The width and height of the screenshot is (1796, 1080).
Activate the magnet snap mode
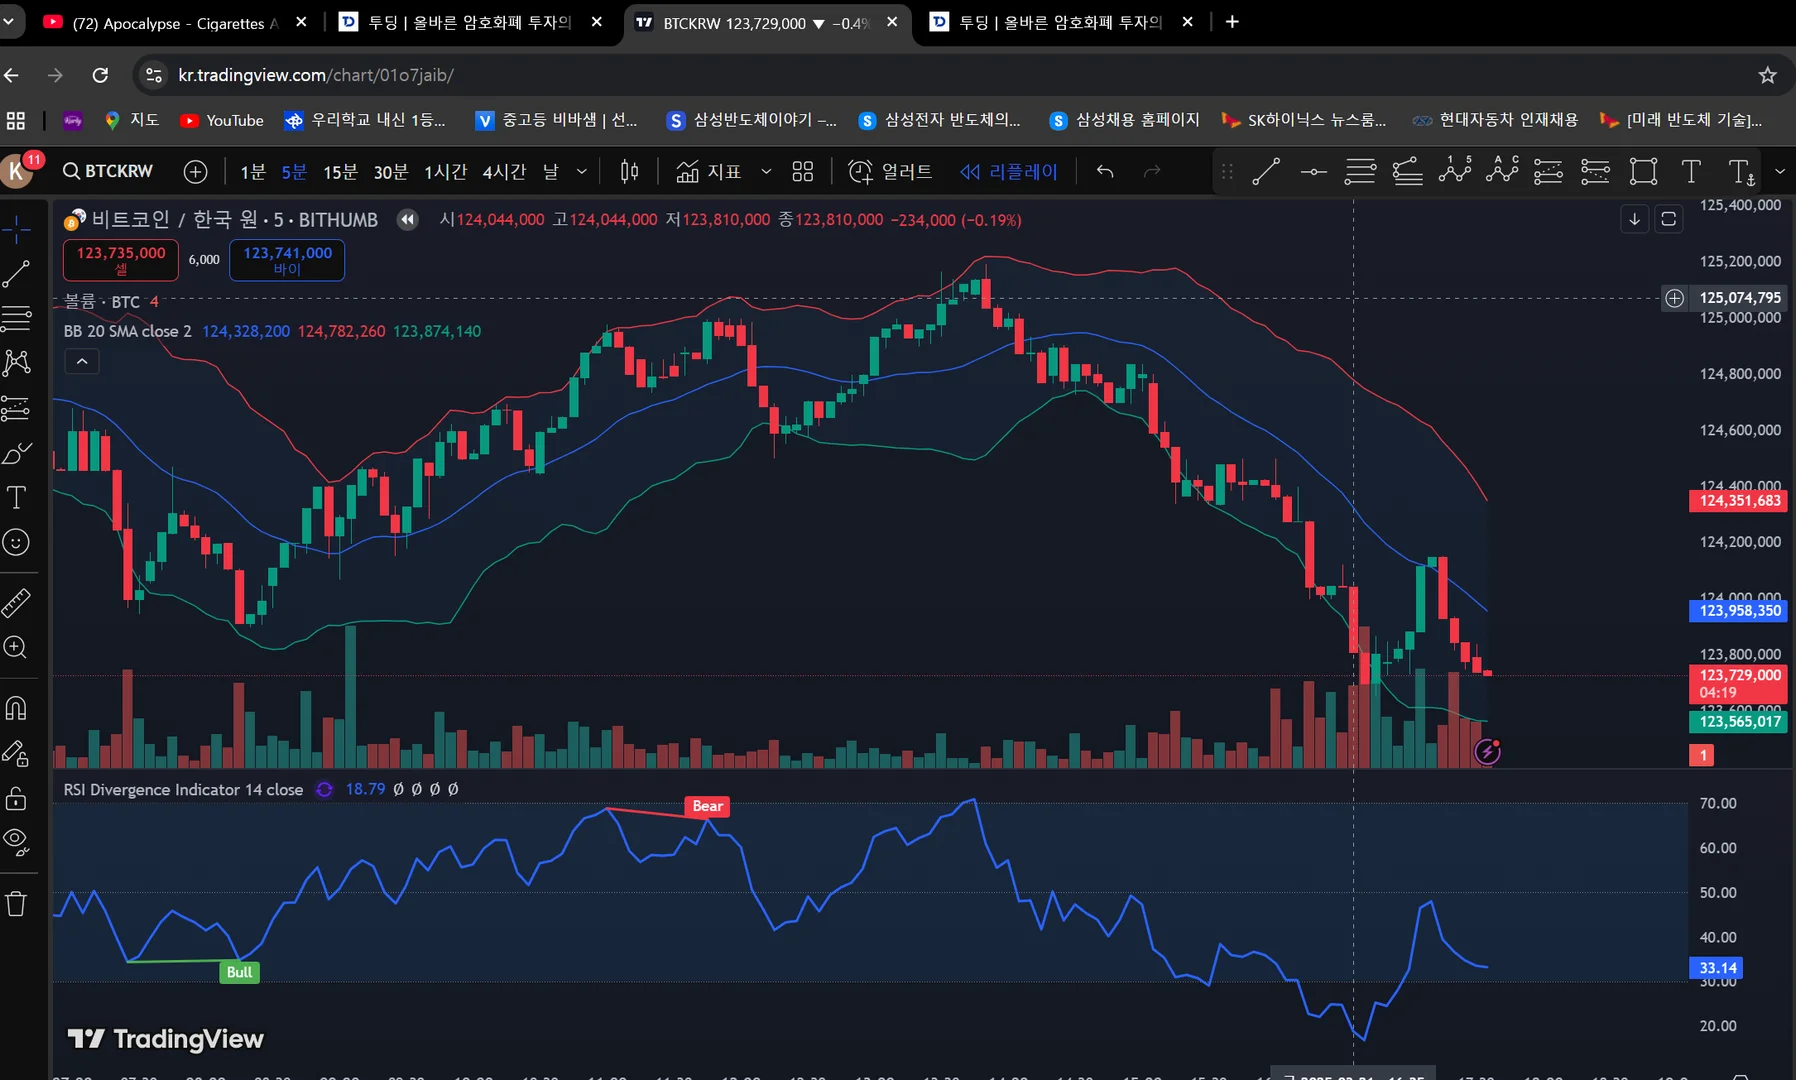tap(16, 708)
